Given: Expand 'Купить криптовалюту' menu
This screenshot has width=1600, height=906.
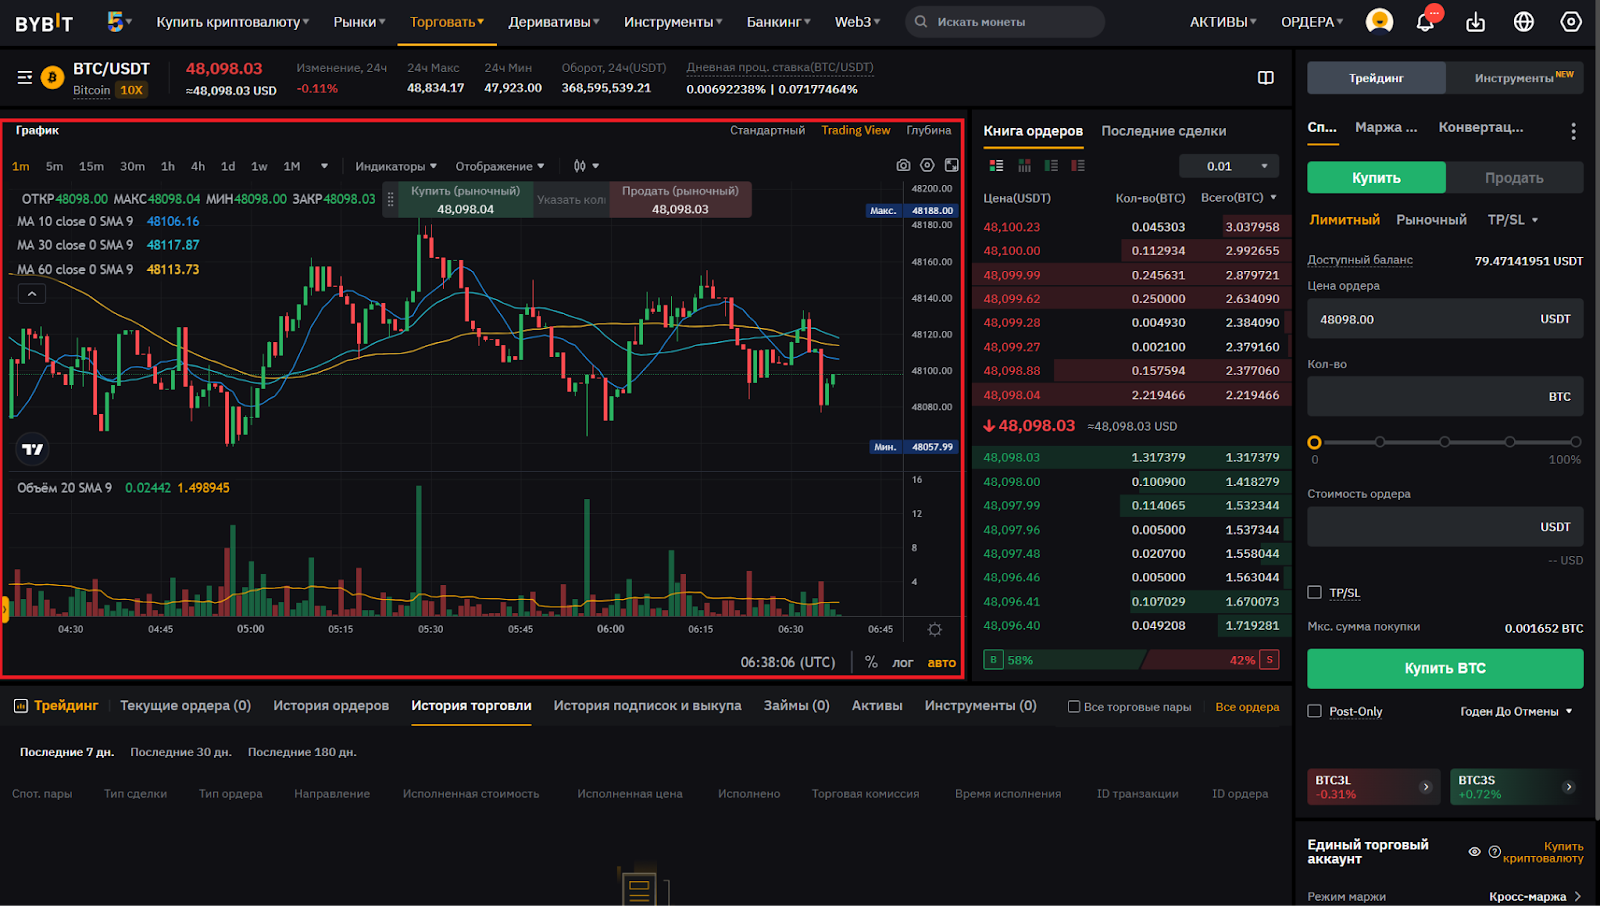Looking at the screenshot, I should point(232,22).
